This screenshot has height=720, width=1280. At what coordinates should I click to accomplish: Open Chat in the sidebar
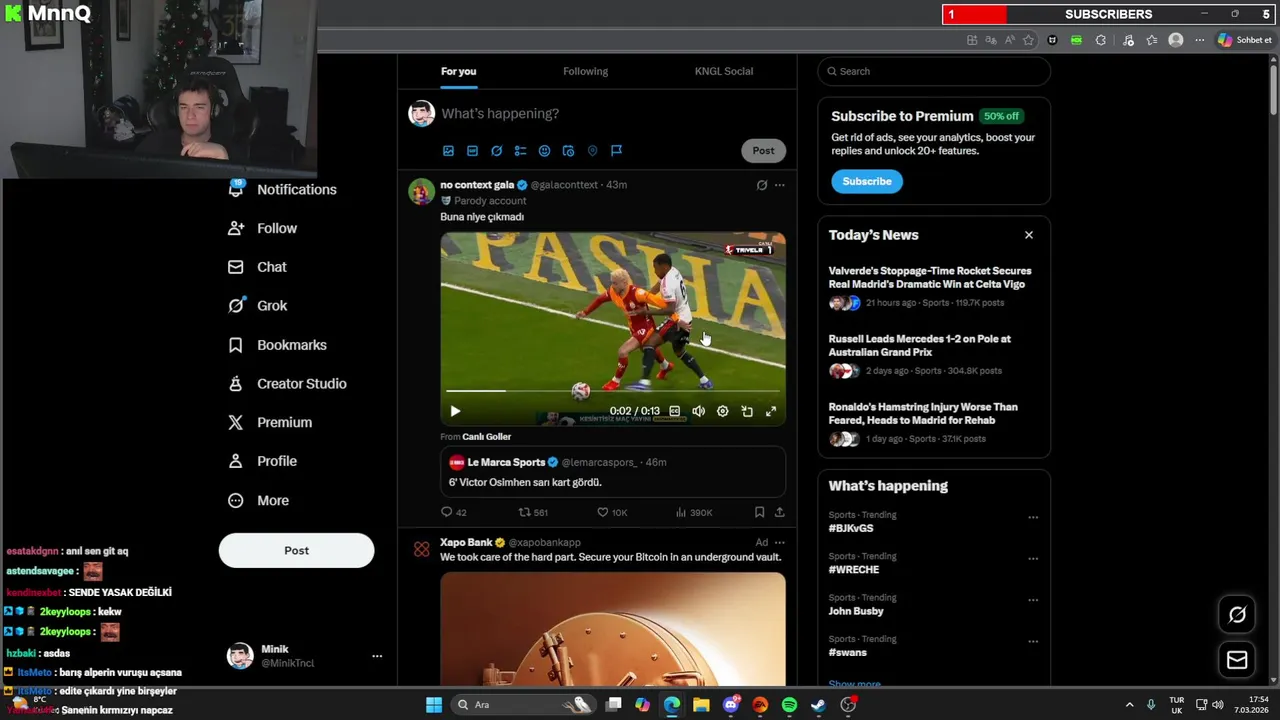click(258, 267)
